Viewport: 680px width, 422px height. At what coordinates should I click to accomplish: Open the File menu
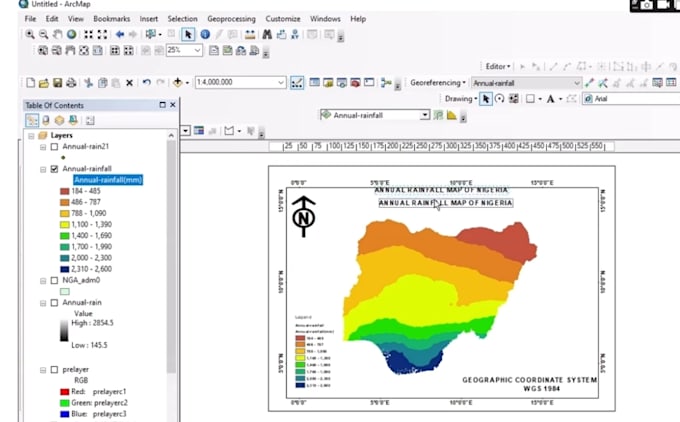30,19
